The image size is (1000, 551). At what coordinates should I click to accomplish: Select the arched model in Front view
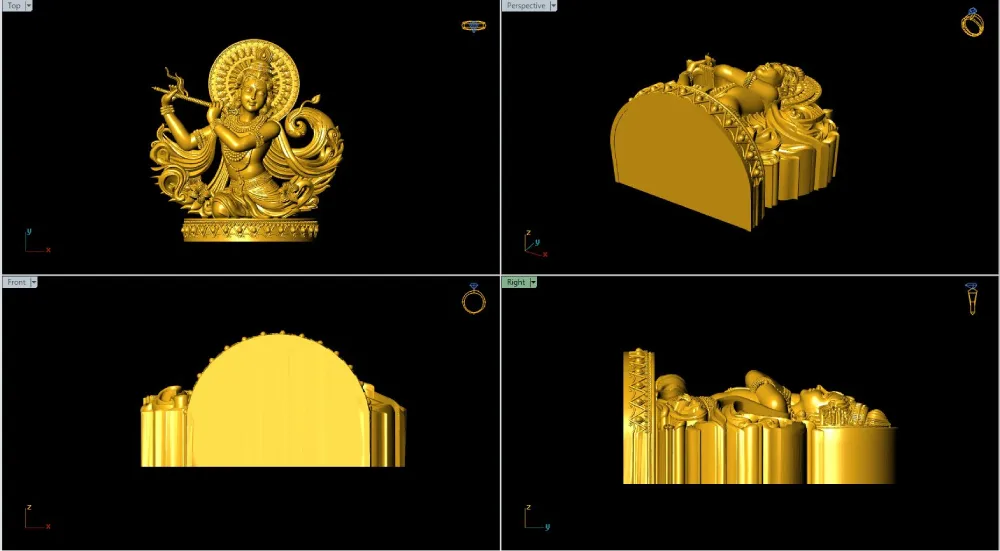273,400
